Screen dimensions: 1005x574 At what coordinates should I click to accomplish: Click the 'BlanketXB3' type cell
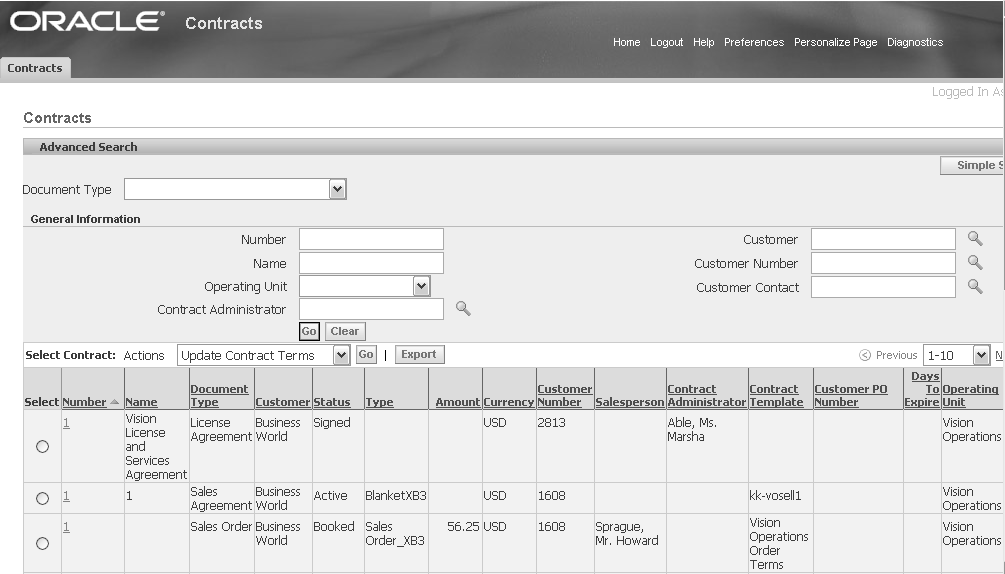coord(396,496)
